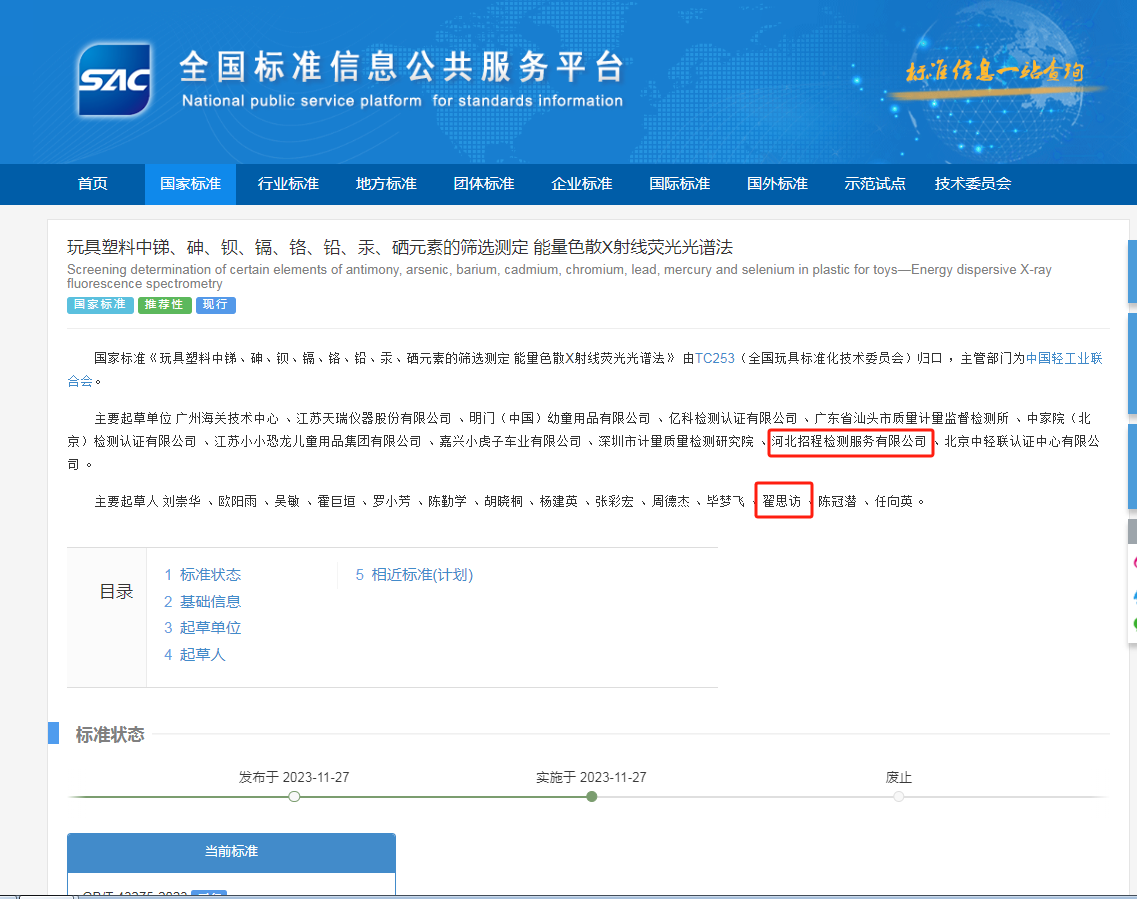1137x899 pixels.
Task: Go to the 技术委员会 tab
Action: [972, 184]
